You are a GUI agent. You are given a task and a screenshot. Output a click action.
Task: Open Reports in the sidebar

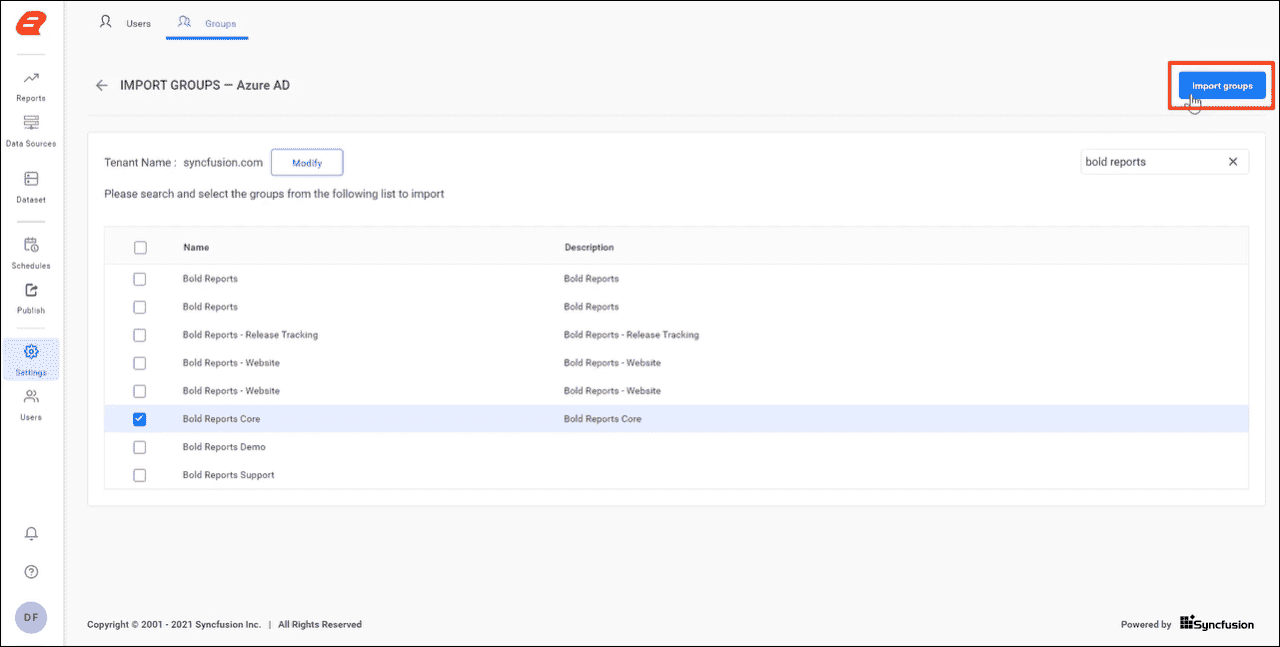[x=31, y=86]
